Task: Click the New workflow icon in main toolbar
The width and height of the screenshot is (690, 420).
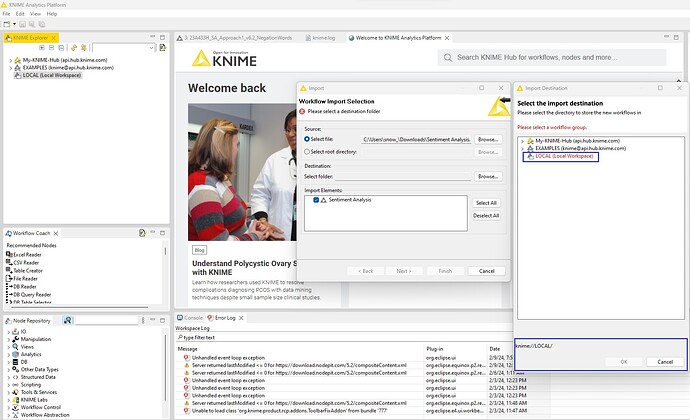Action: tap(7, 24)
